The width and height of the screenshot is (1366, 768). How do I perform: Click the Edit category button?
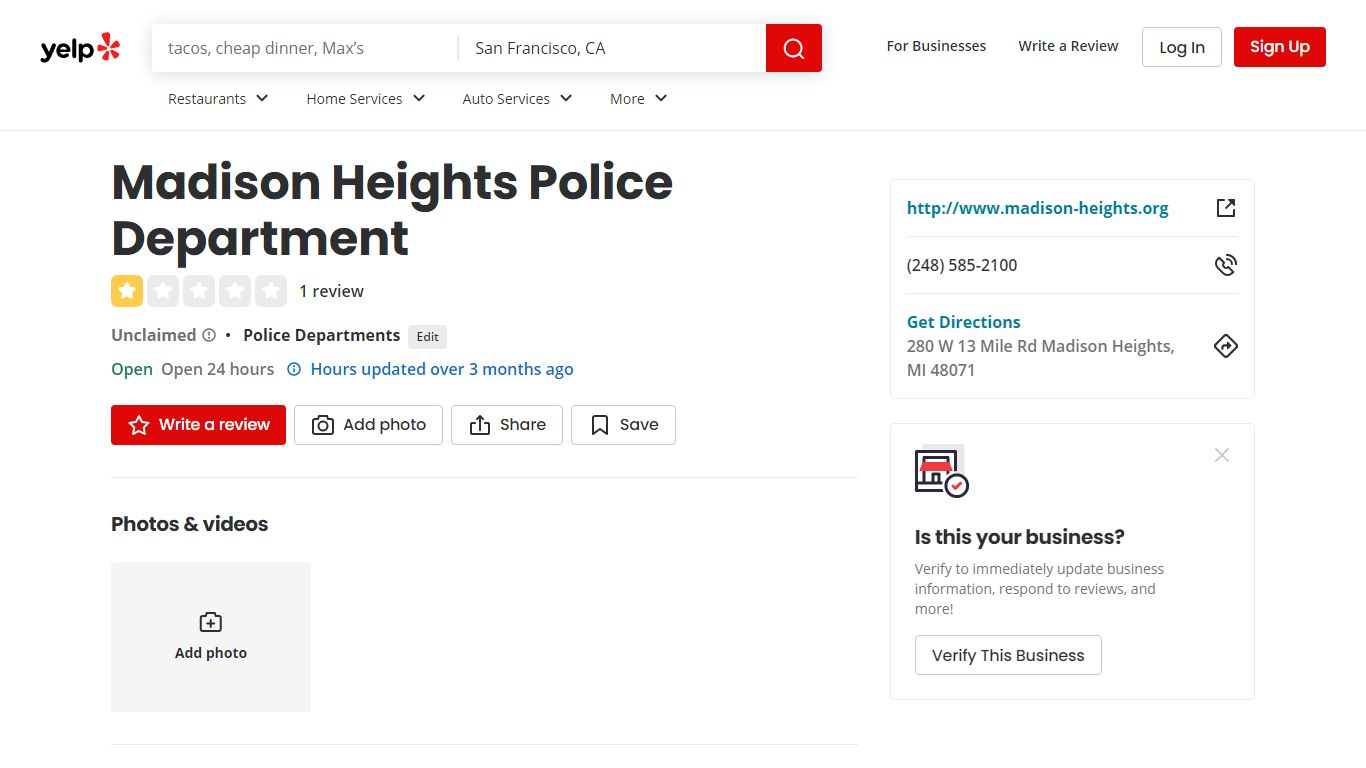[428, 336]
